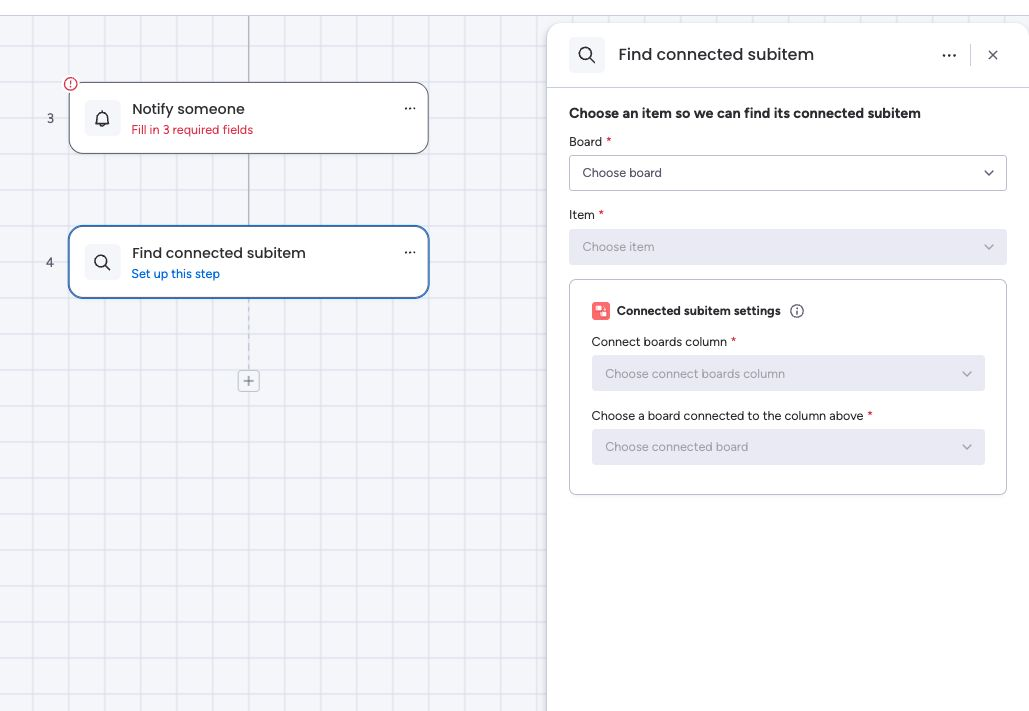Click the chevron arrow of the Choose board field
1029x711 pixels.
pos(988,173)
